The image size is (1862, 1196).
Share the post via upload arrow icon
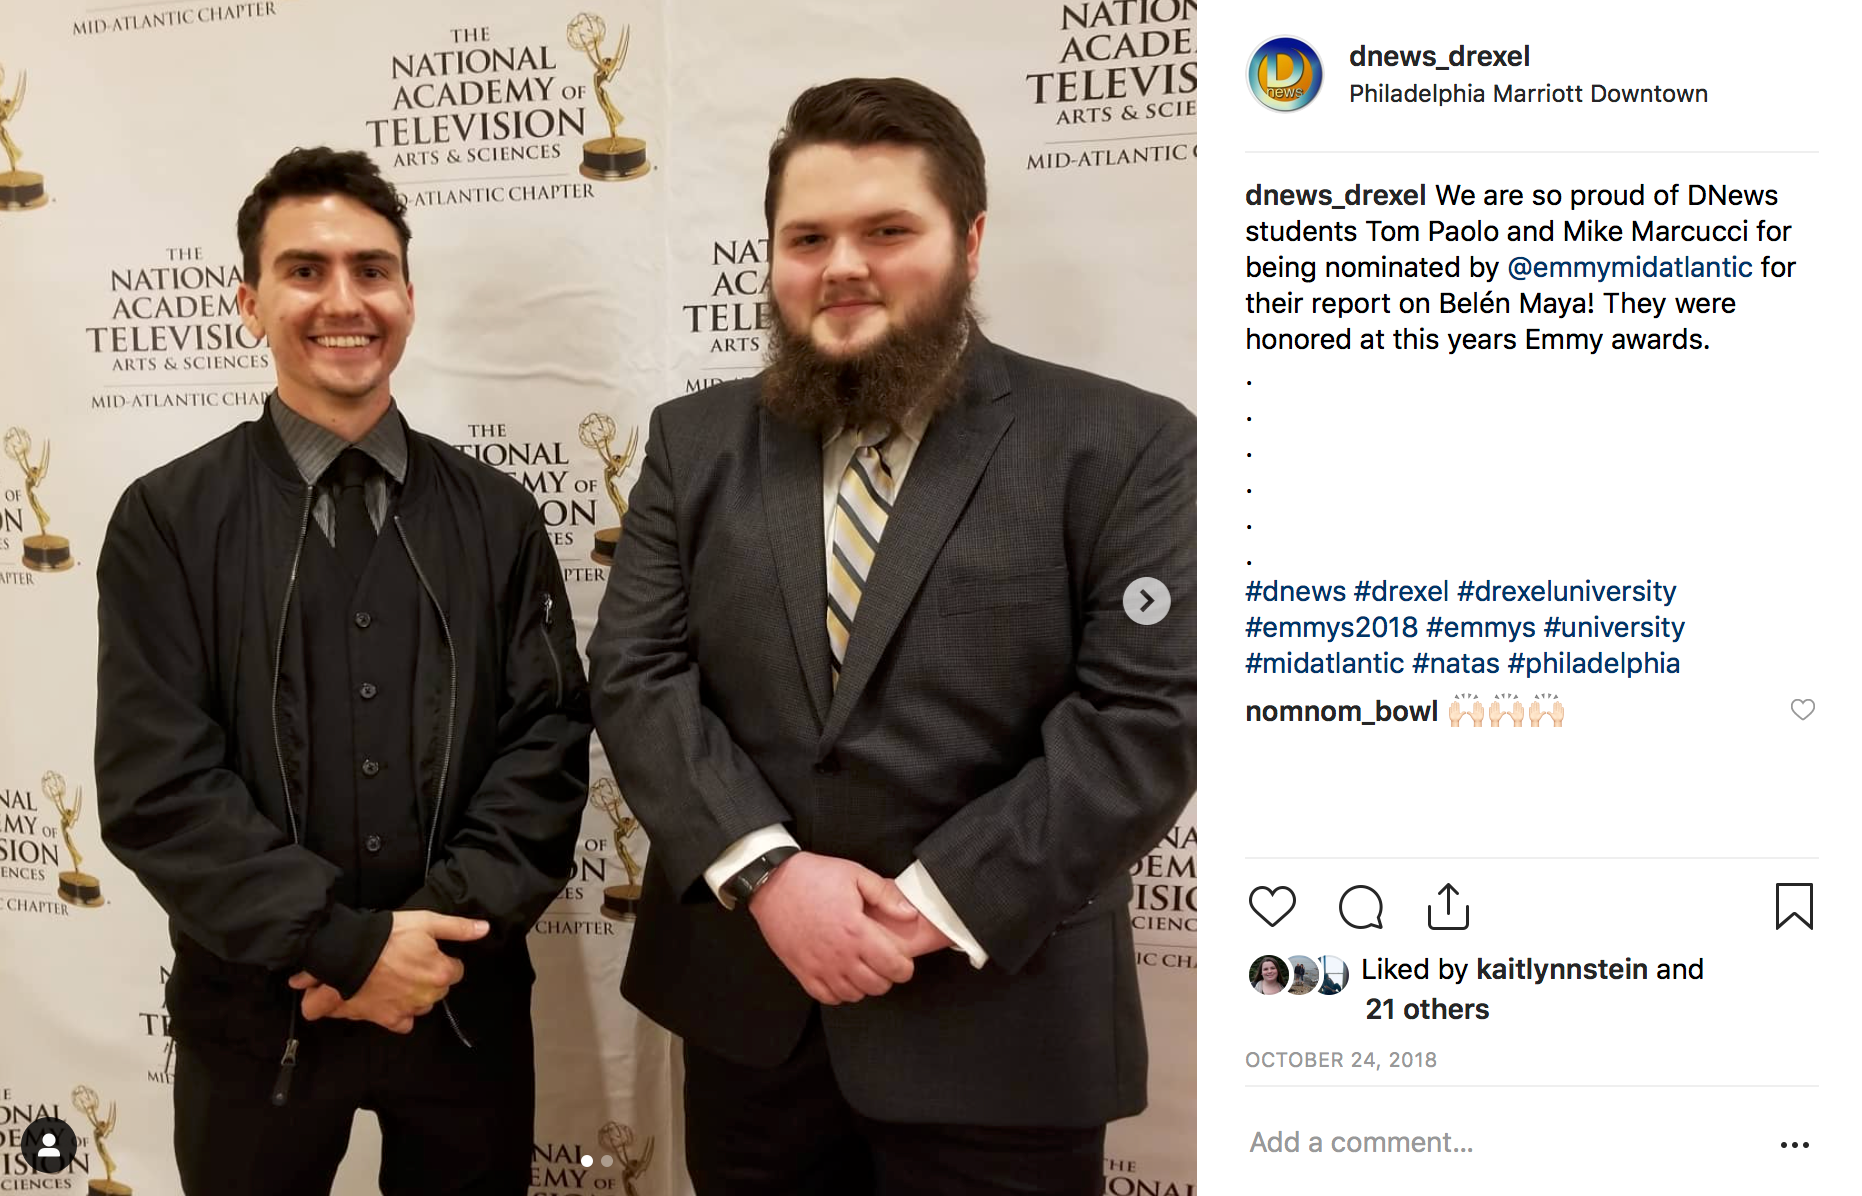[1448, 906]
